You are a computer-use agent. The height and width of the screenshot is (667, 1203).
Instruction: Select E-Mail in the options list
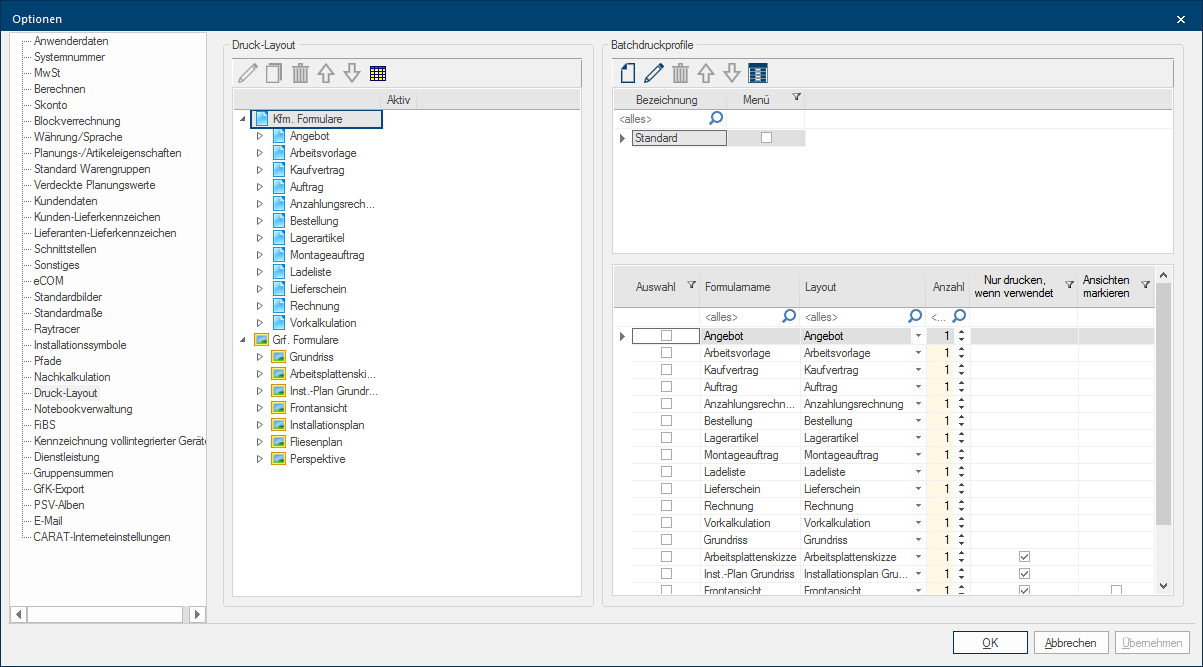[48, 521]
